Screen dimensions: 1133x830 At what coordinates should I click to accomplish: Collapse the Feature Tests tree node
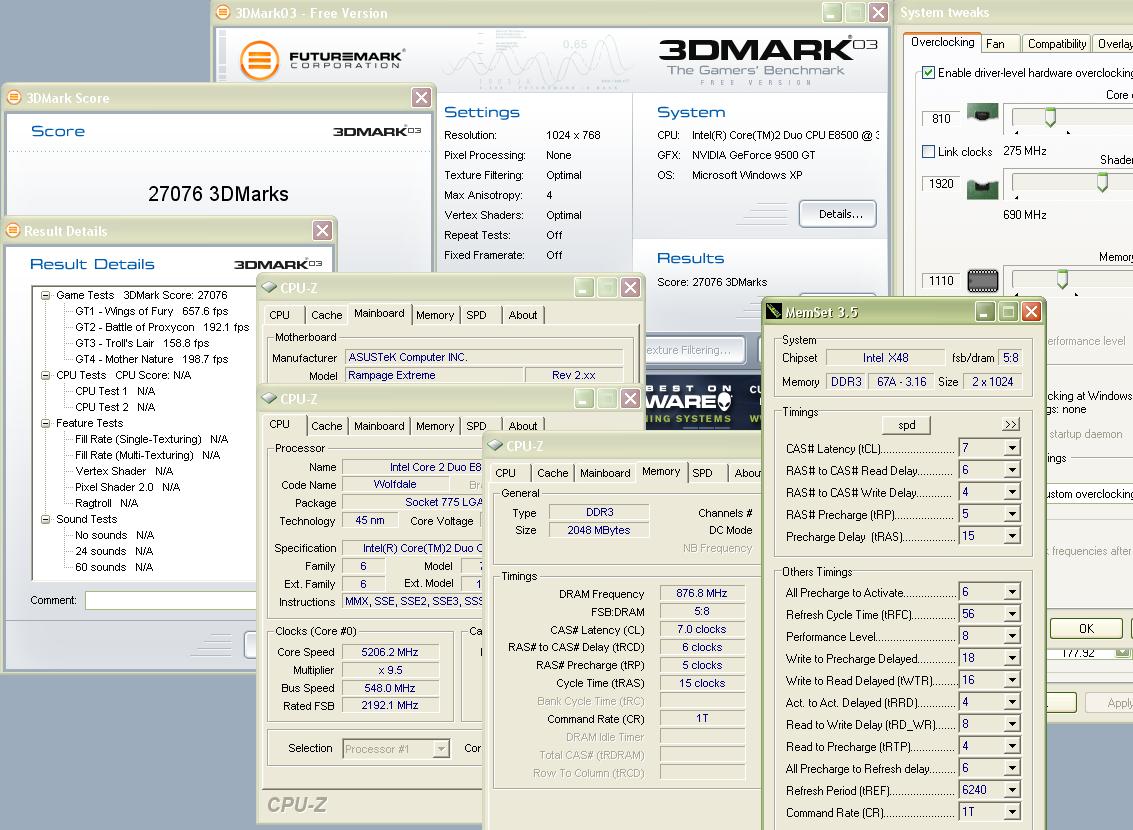pyautogui.click(x=46, y=423)
